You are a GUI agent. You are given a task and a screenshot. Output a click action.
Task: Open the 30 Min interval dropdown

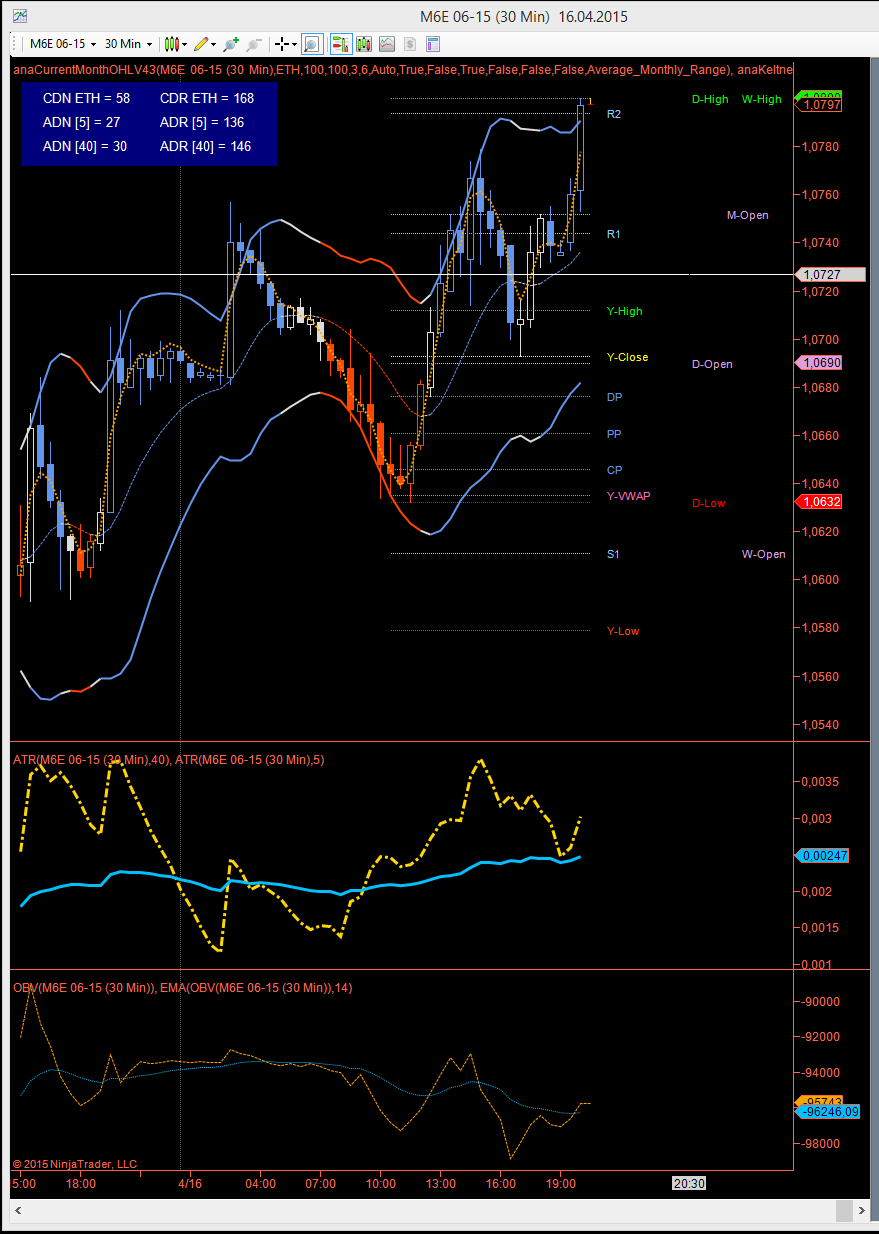(x=129, y=44)
